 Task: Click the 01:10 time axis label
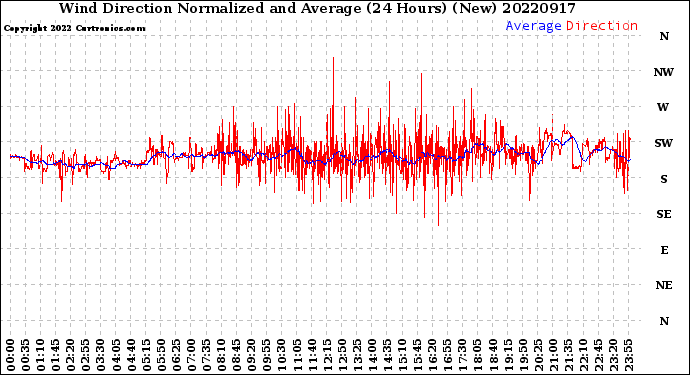[x=40, y=355]
